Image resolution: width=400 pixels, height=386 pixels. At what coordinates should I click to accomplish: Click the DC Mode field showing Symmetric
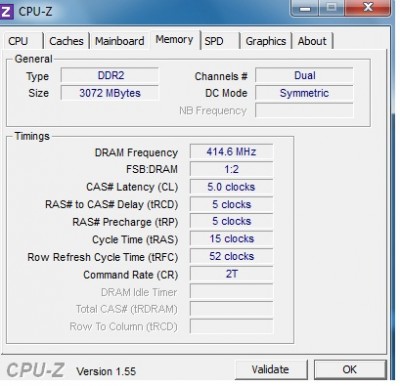304,93
